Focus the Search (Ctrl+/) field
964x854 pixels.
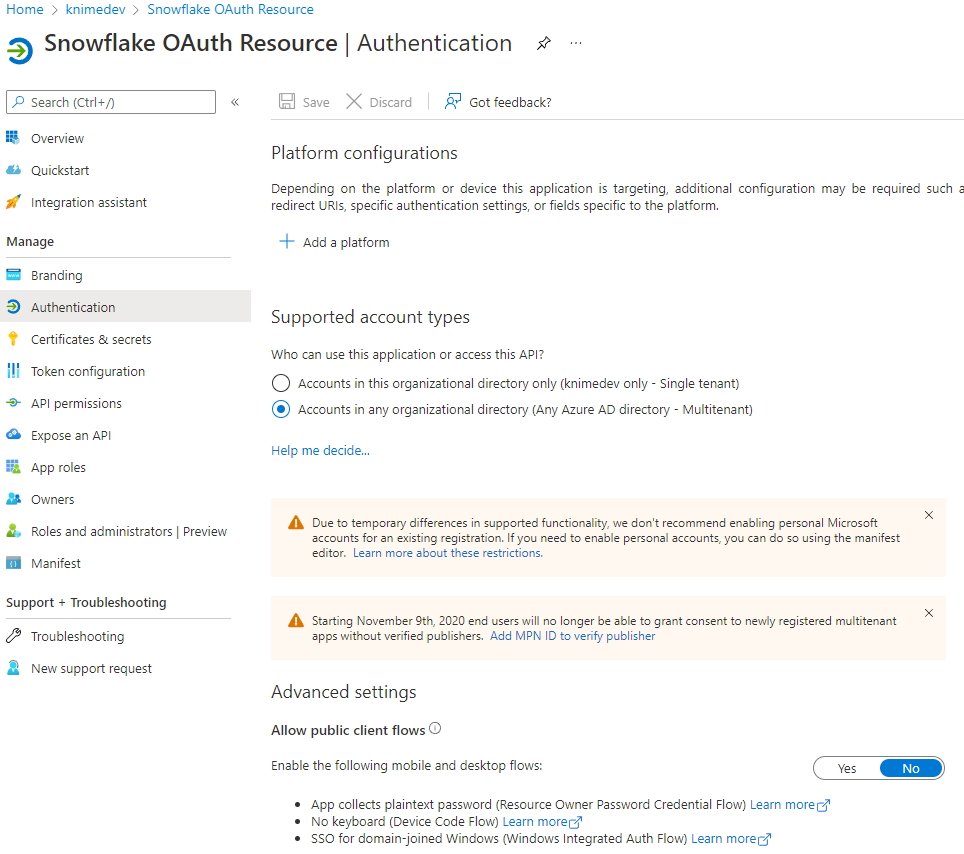tap(111, 102)
